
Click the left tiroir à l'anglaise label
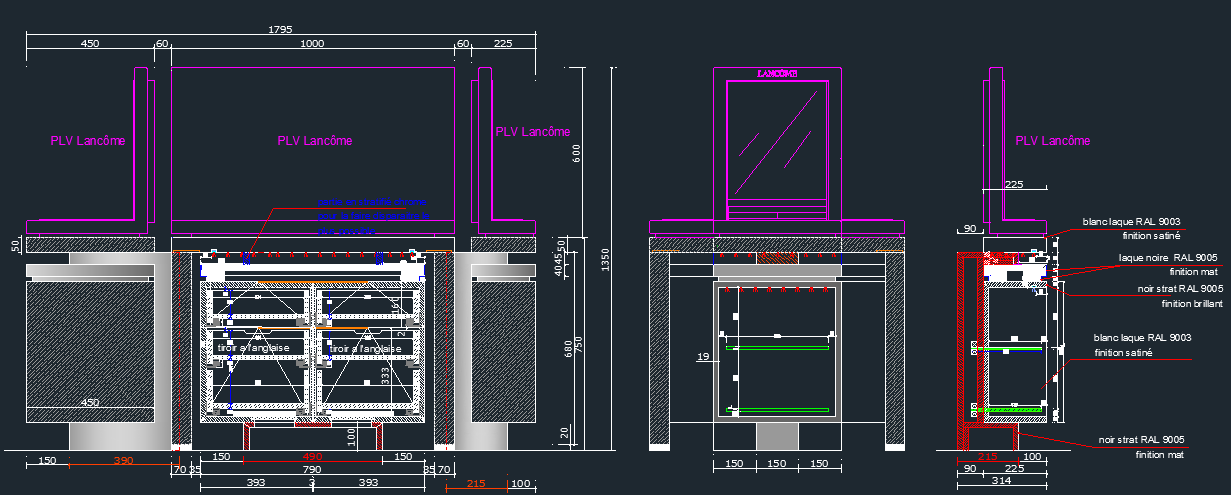[253, 347]
